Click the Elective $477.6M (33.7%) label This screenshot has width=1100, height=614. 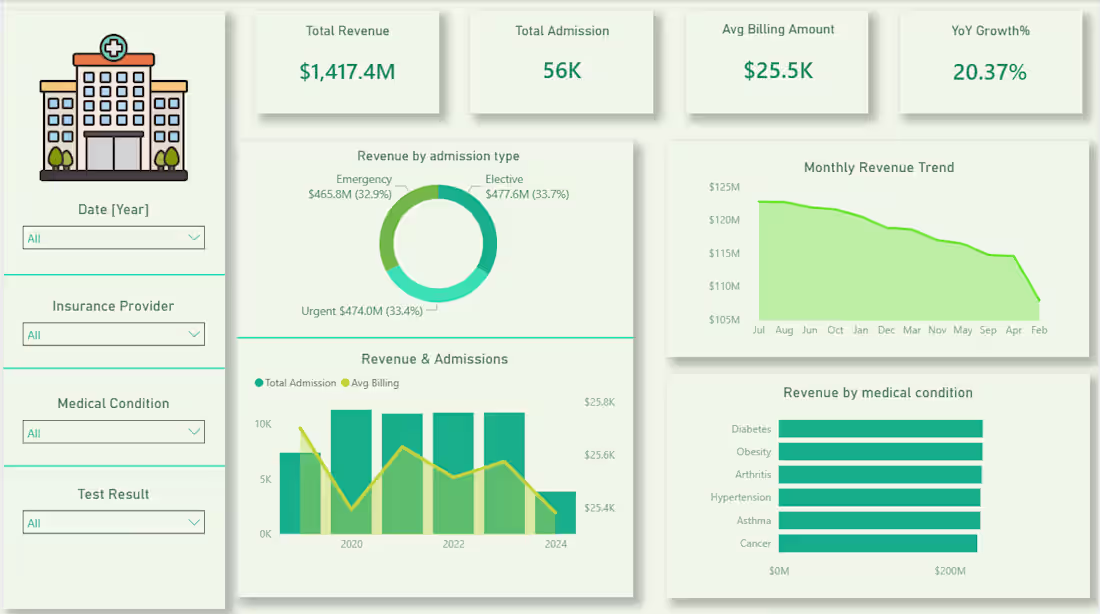527,187
